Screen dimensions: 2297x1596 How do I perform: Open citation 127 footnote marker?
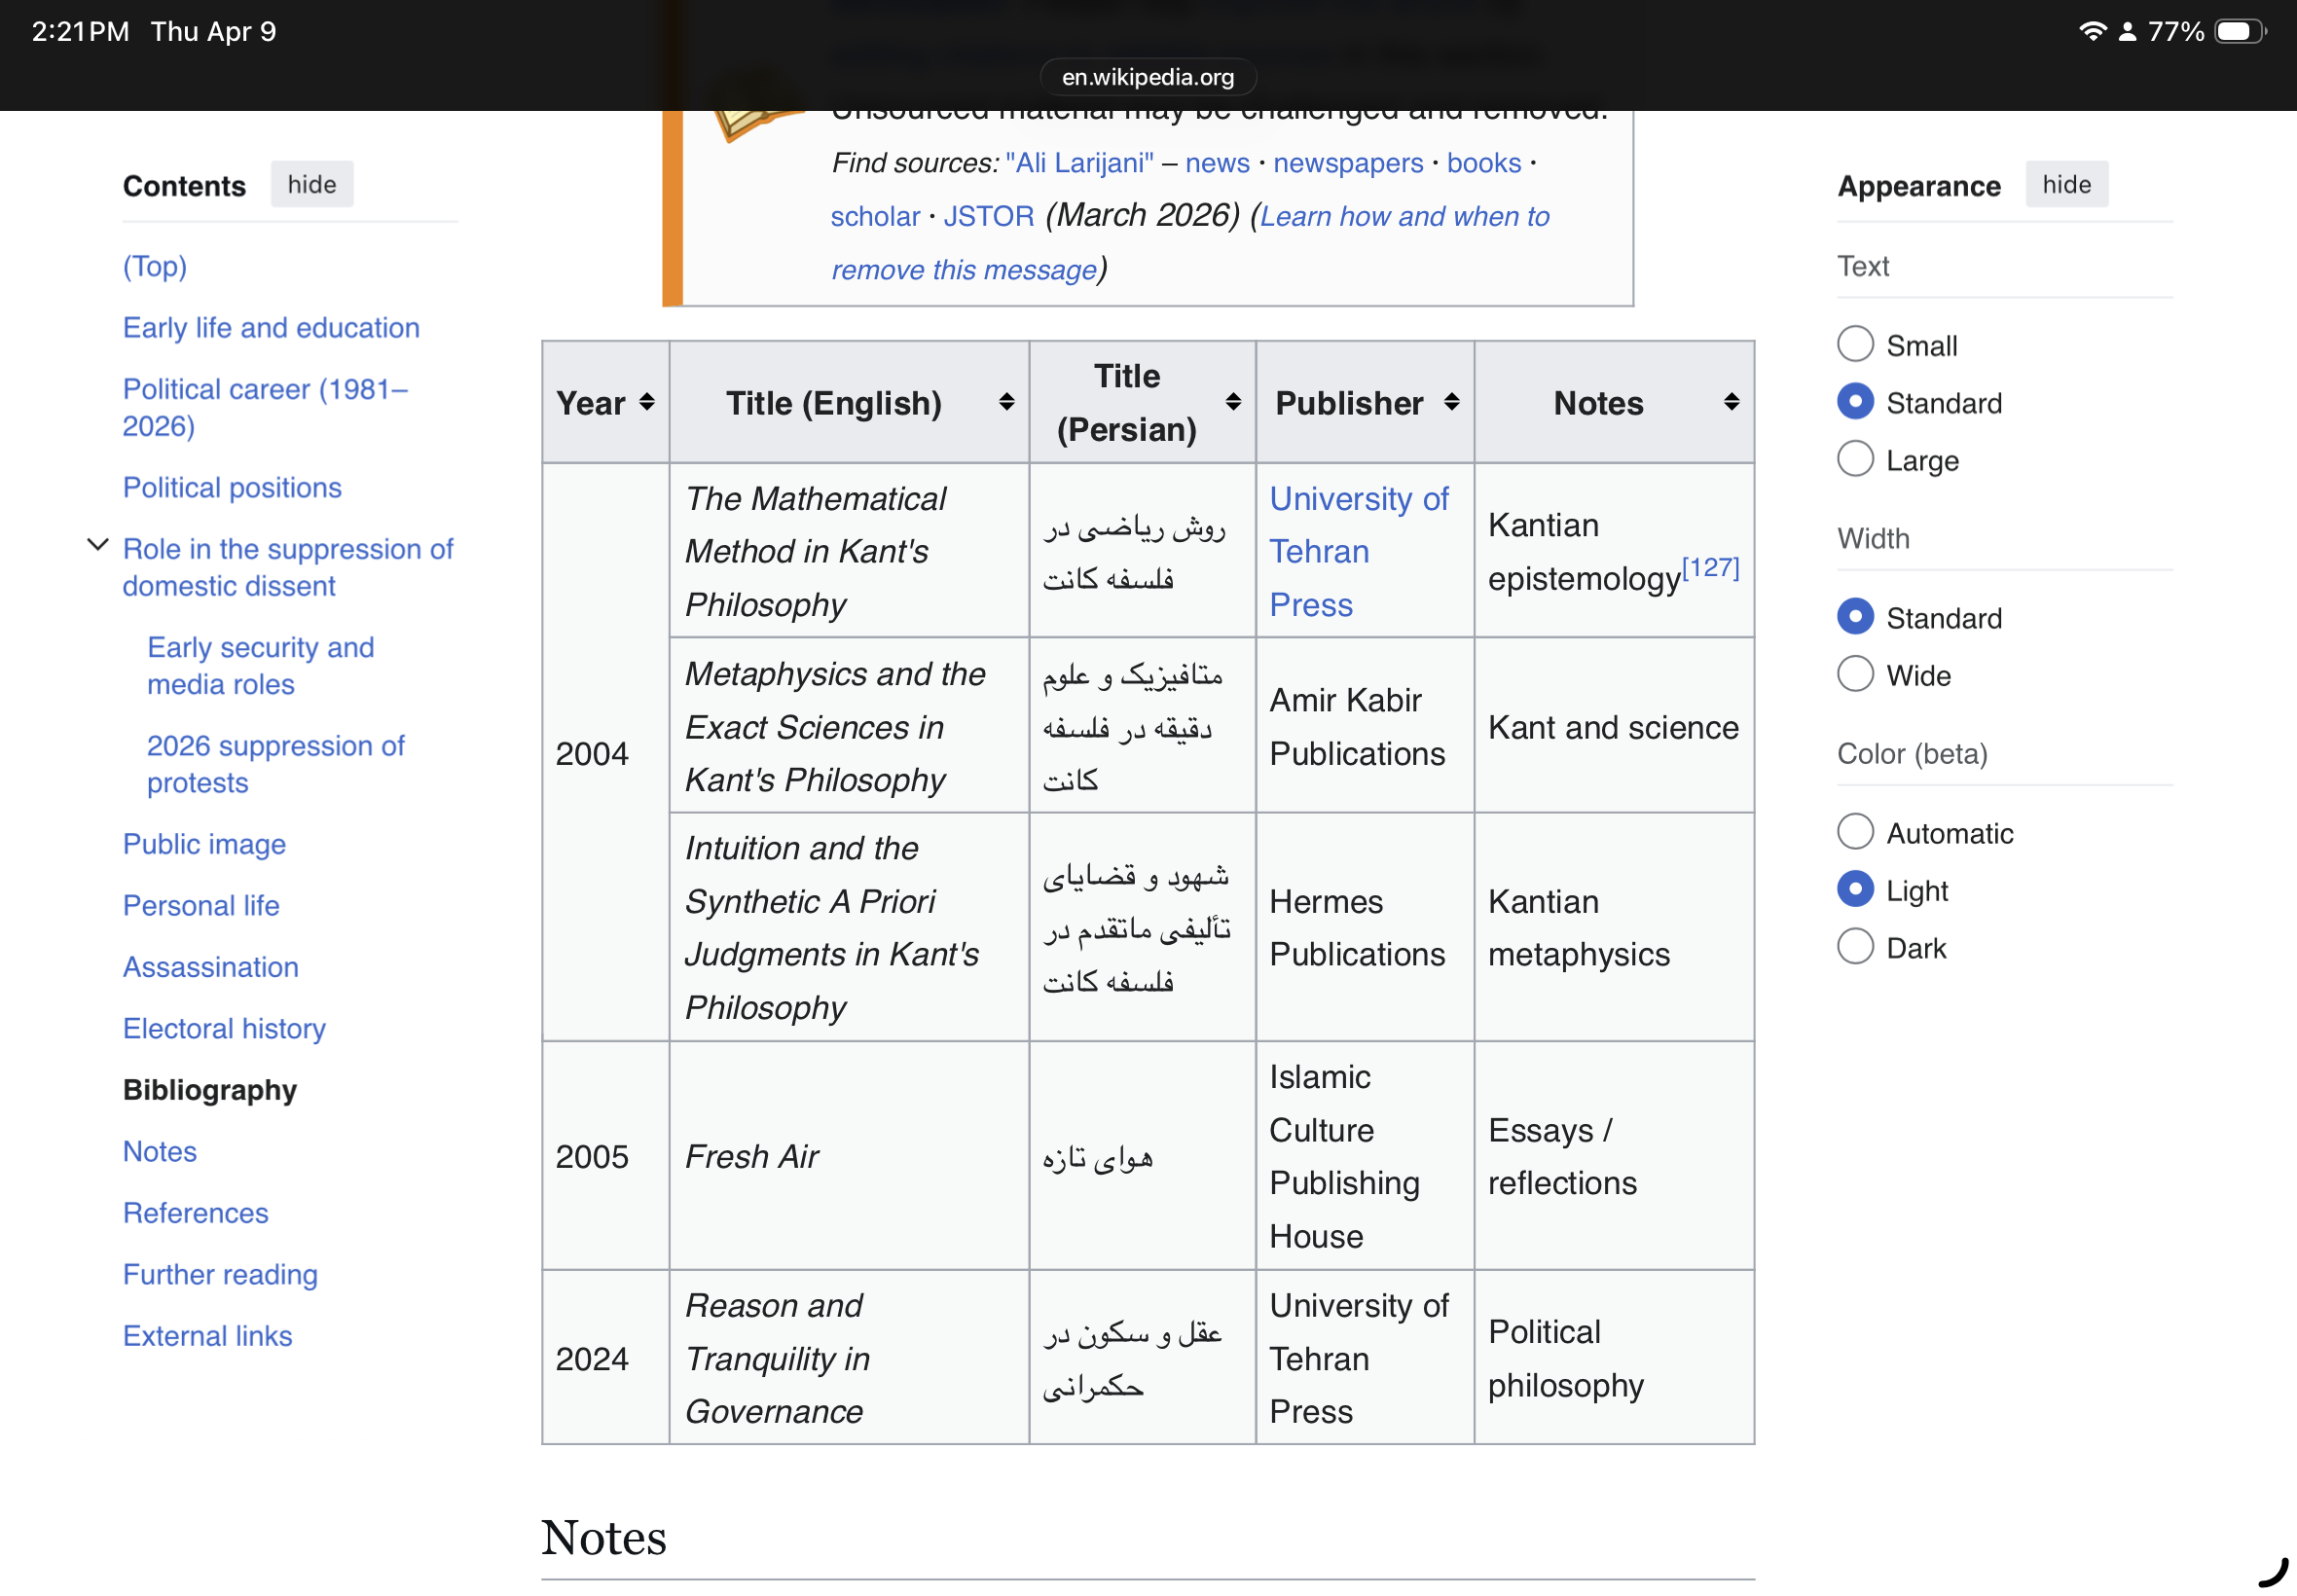(x=1710, y=567)
